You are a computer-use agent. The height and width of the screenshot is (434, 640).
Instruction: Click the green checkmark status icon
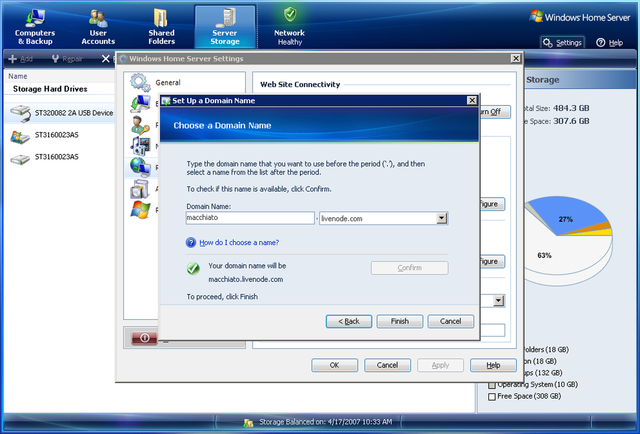click(x=193, y=268)
